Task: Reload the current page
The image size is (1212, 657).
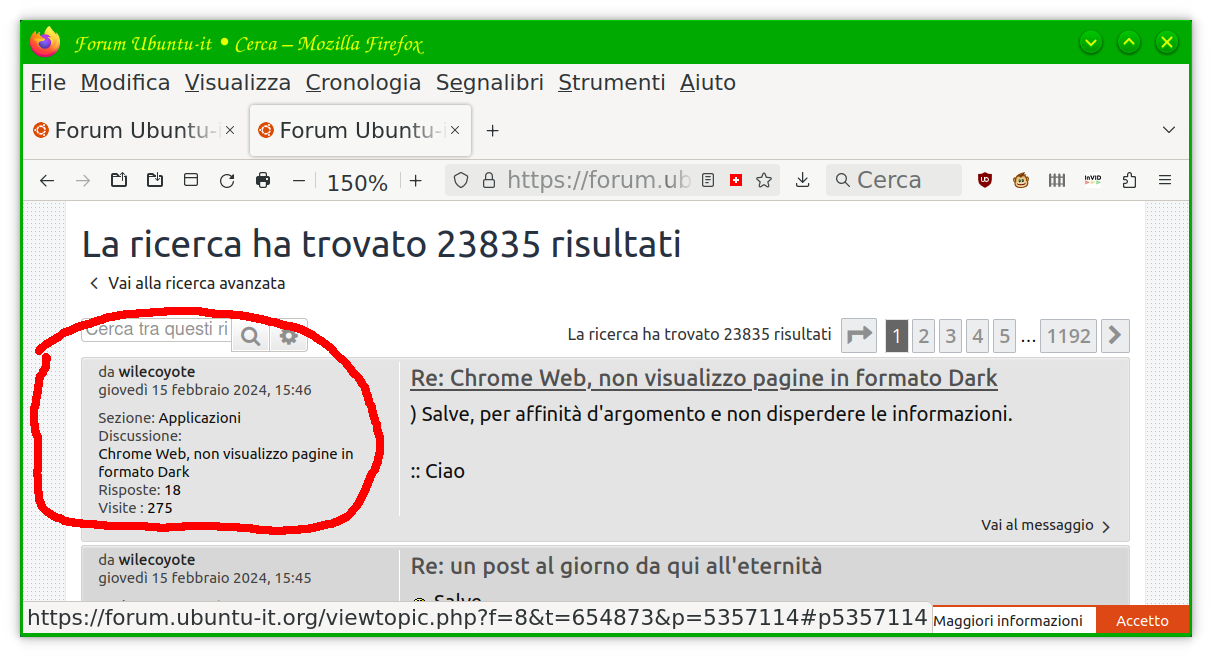Action: pos(227,181)
